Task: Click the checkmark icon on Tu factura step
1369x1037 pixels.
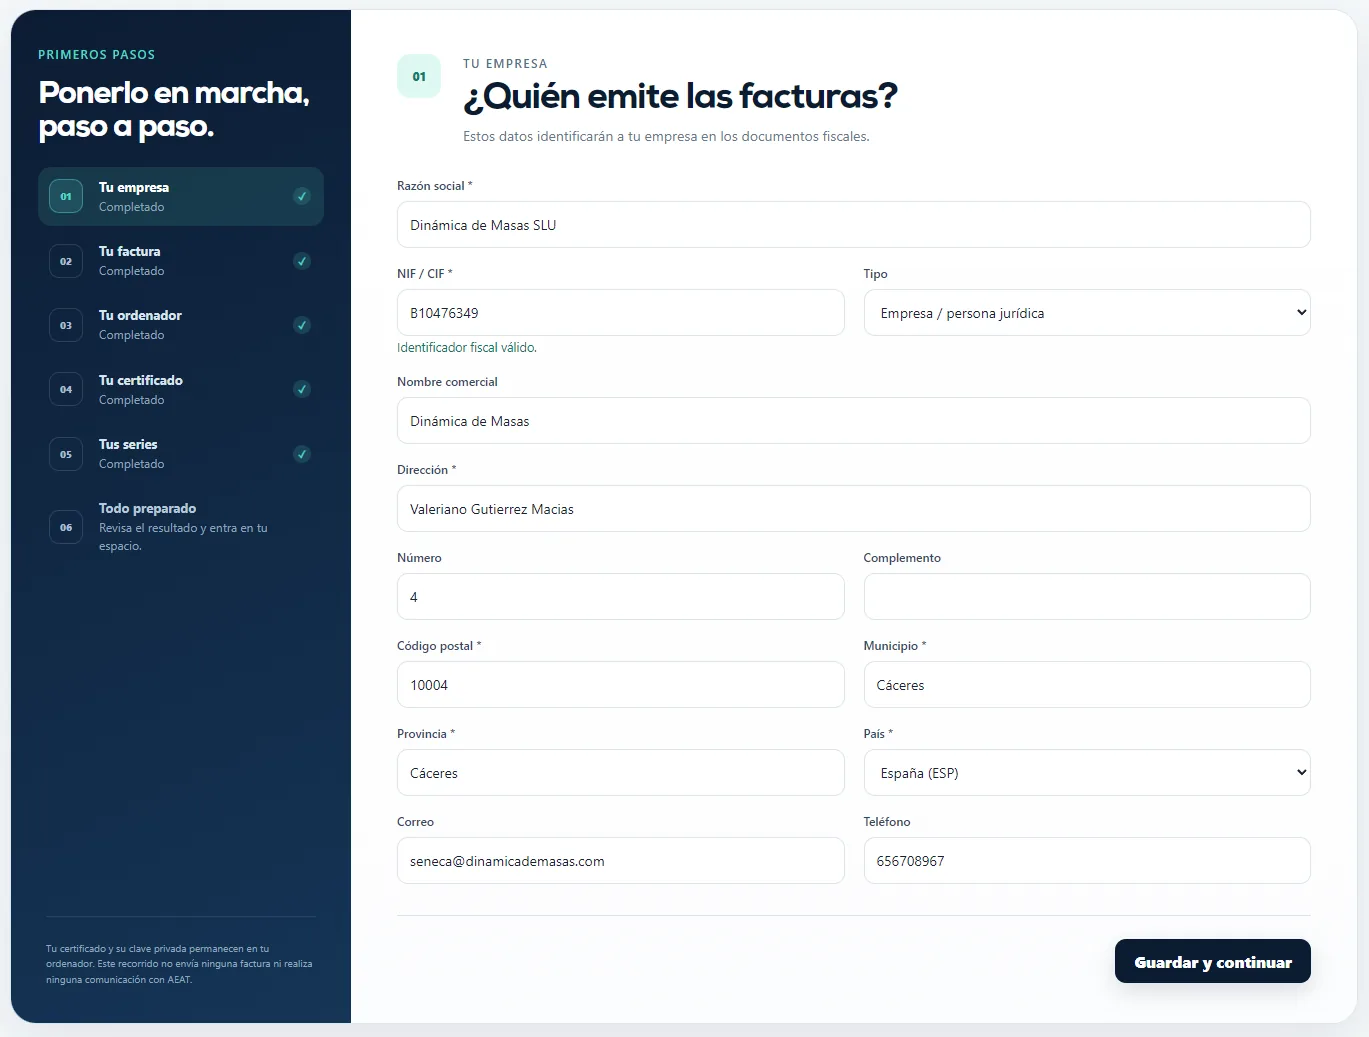Action: coord(302,261)
